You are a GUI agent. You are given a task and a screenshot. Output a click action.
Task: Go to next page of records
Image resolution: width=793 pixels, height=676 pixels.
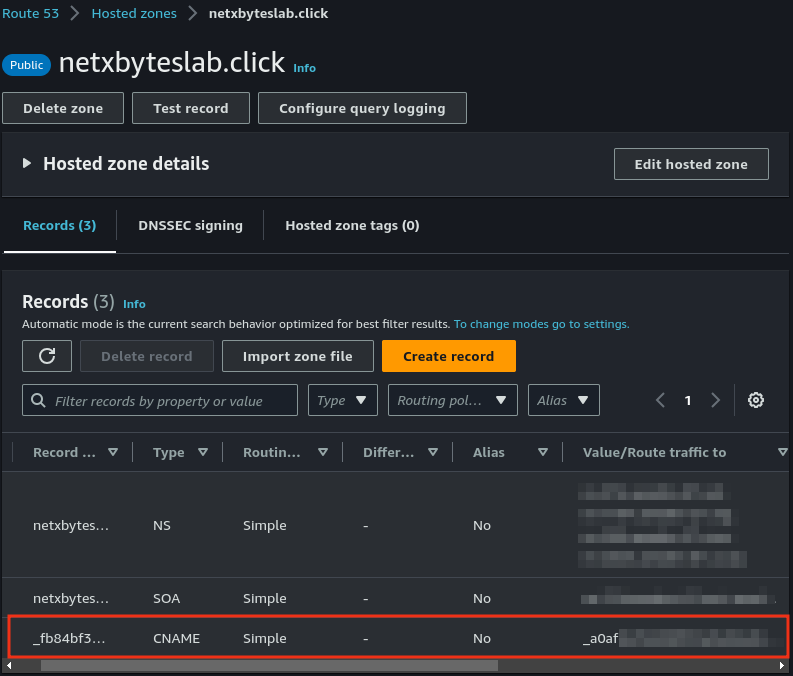[715, 400]
